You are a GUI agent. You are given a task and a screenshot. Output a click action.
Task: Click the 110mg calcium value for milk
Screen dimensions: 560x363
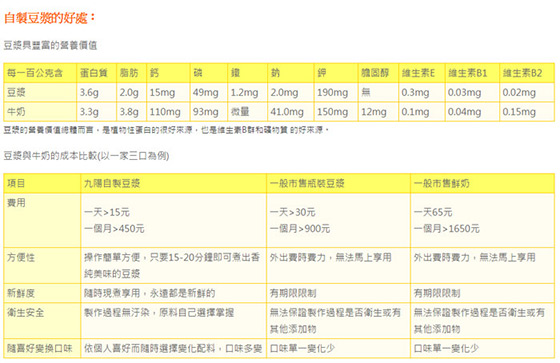point(165,111)
